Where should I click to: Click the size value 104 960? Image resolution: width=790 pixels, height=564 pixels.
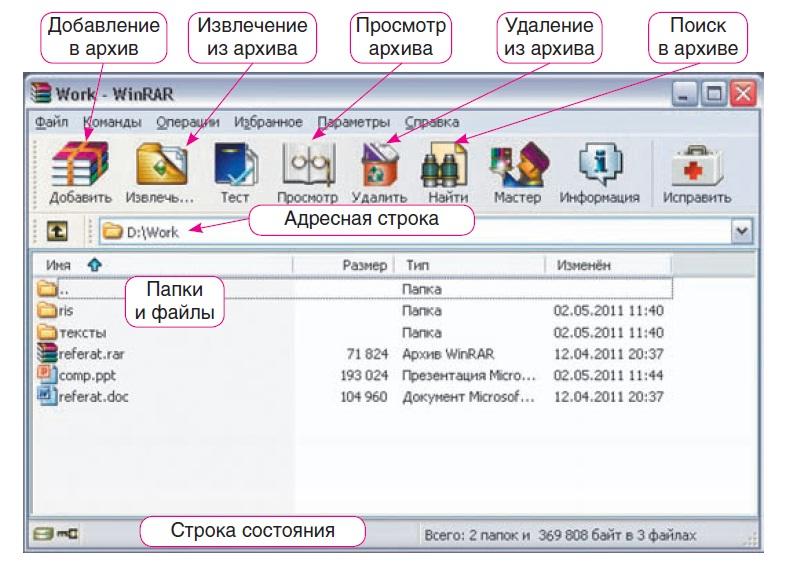(364, 397)
